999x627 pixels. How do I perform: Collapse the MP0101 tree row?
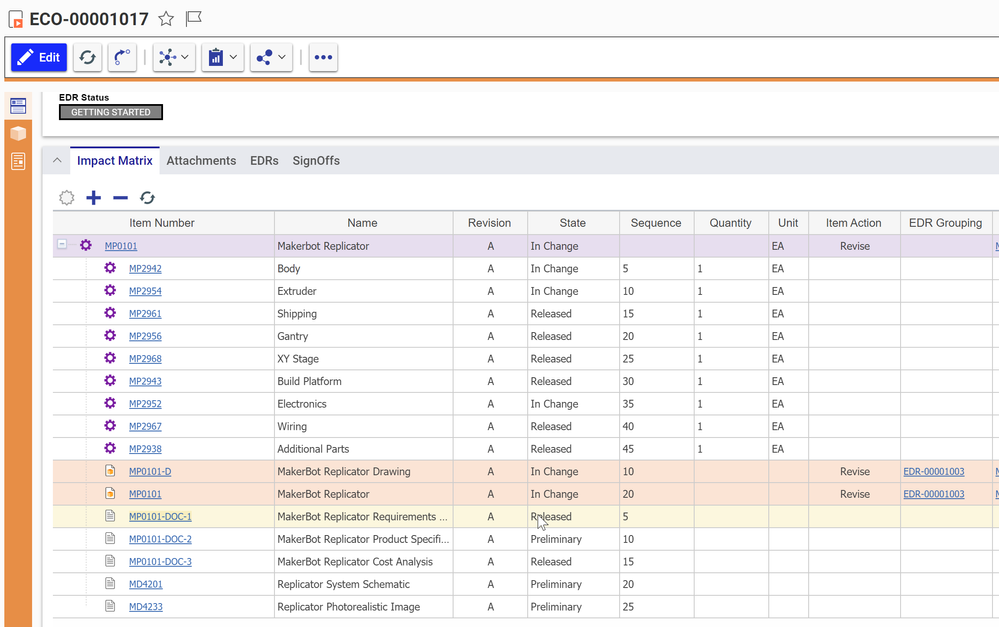pyautogui.click(x=62, y=245)
